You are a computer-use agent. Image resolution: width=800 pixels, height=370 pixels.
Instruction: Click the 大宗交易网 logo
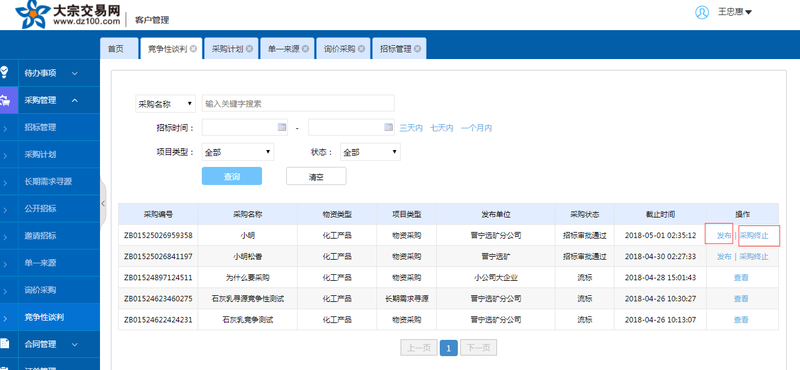click(x=68, y=14)
